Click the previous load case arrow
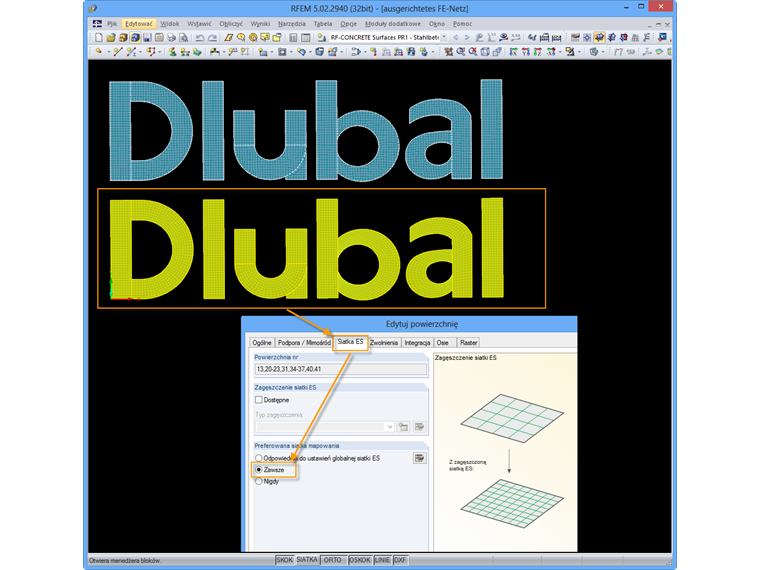Image resolution: width=760 pixels, height=570 pixels. coord(456,37)
